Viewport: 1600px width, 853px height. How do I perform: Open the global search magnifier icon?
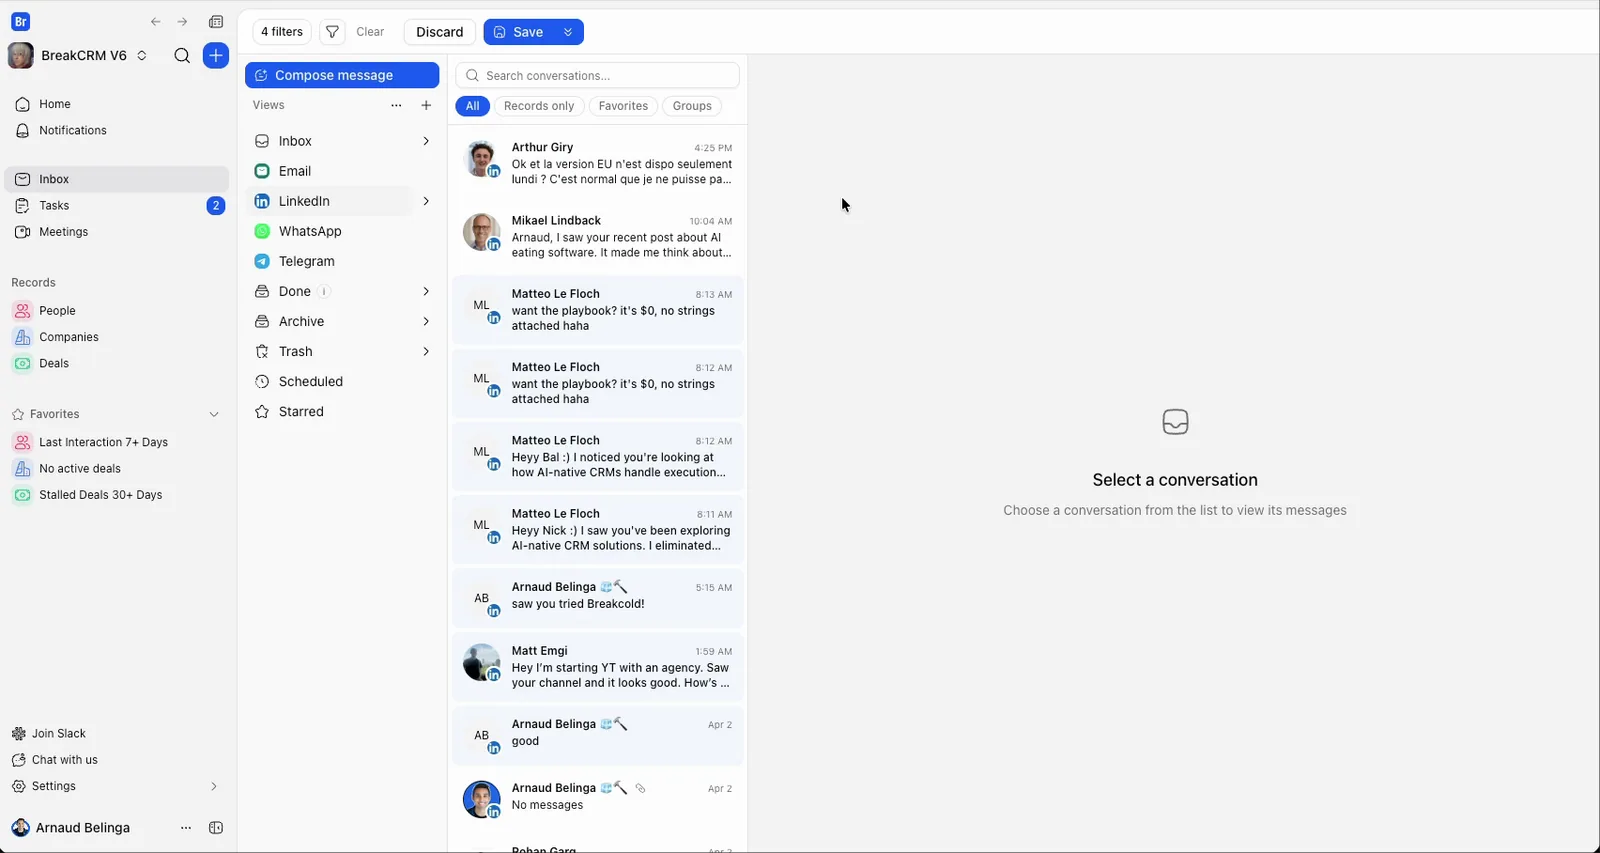[182, 56]
